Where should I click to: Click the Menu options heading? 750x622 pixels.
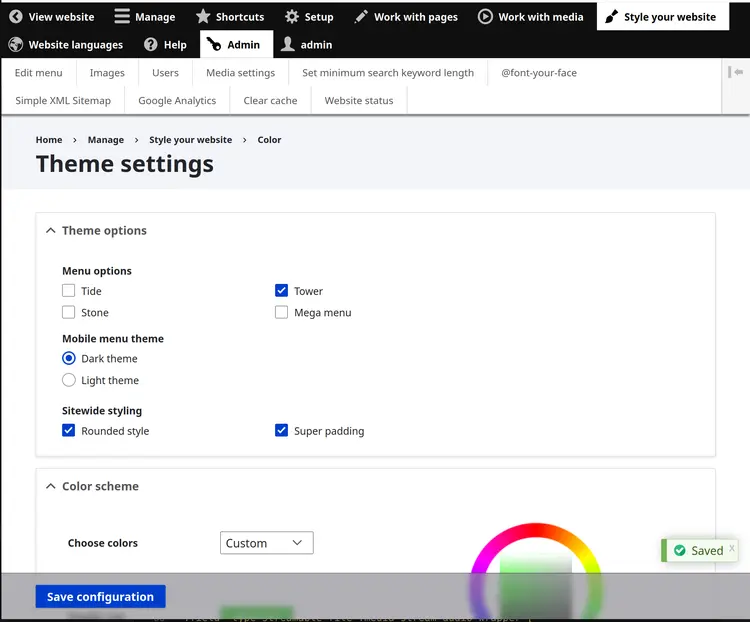[x=97, y=271]
